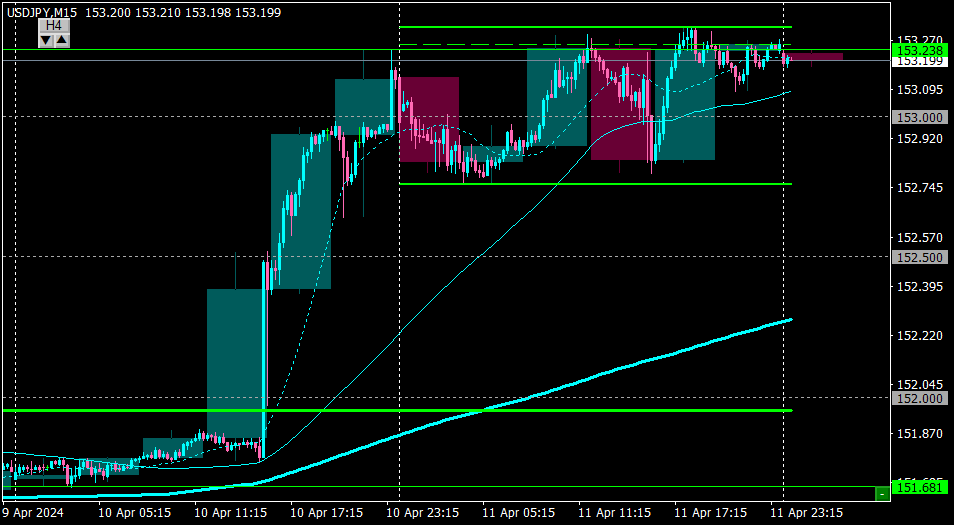Select the green 151.681 price label
Viewport: 954px width, 525px height.
919,487
